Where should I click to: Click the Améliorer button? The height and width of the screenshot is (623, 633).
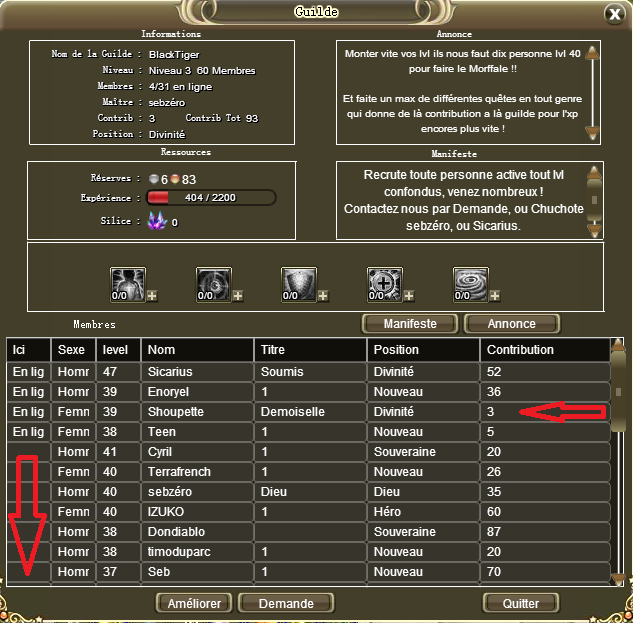[194, 603]
